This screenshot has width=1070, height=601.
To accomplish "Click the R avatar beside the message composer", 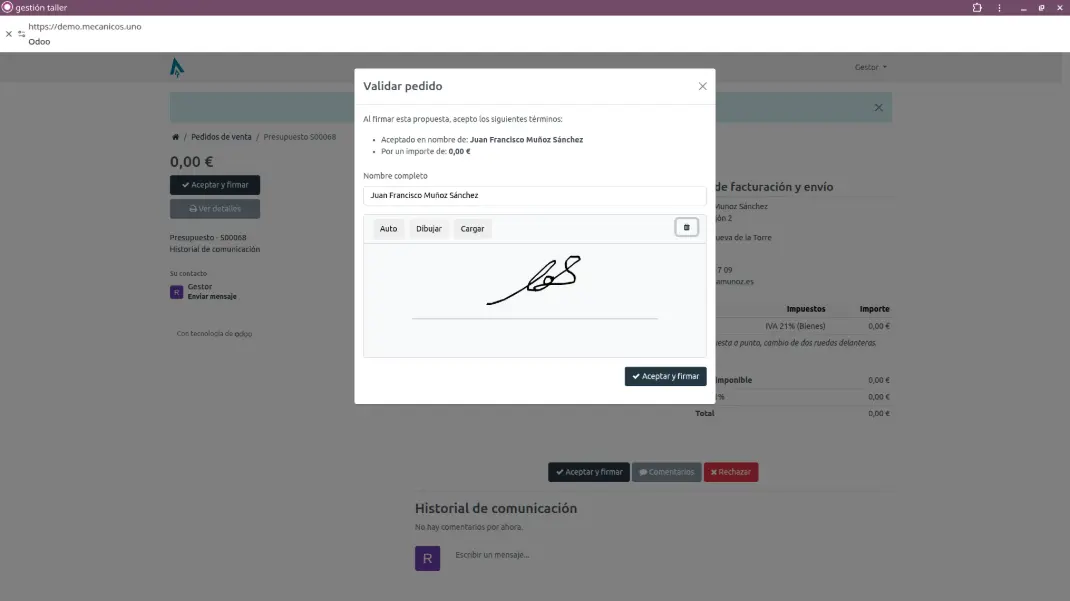I will click(427, 557).
